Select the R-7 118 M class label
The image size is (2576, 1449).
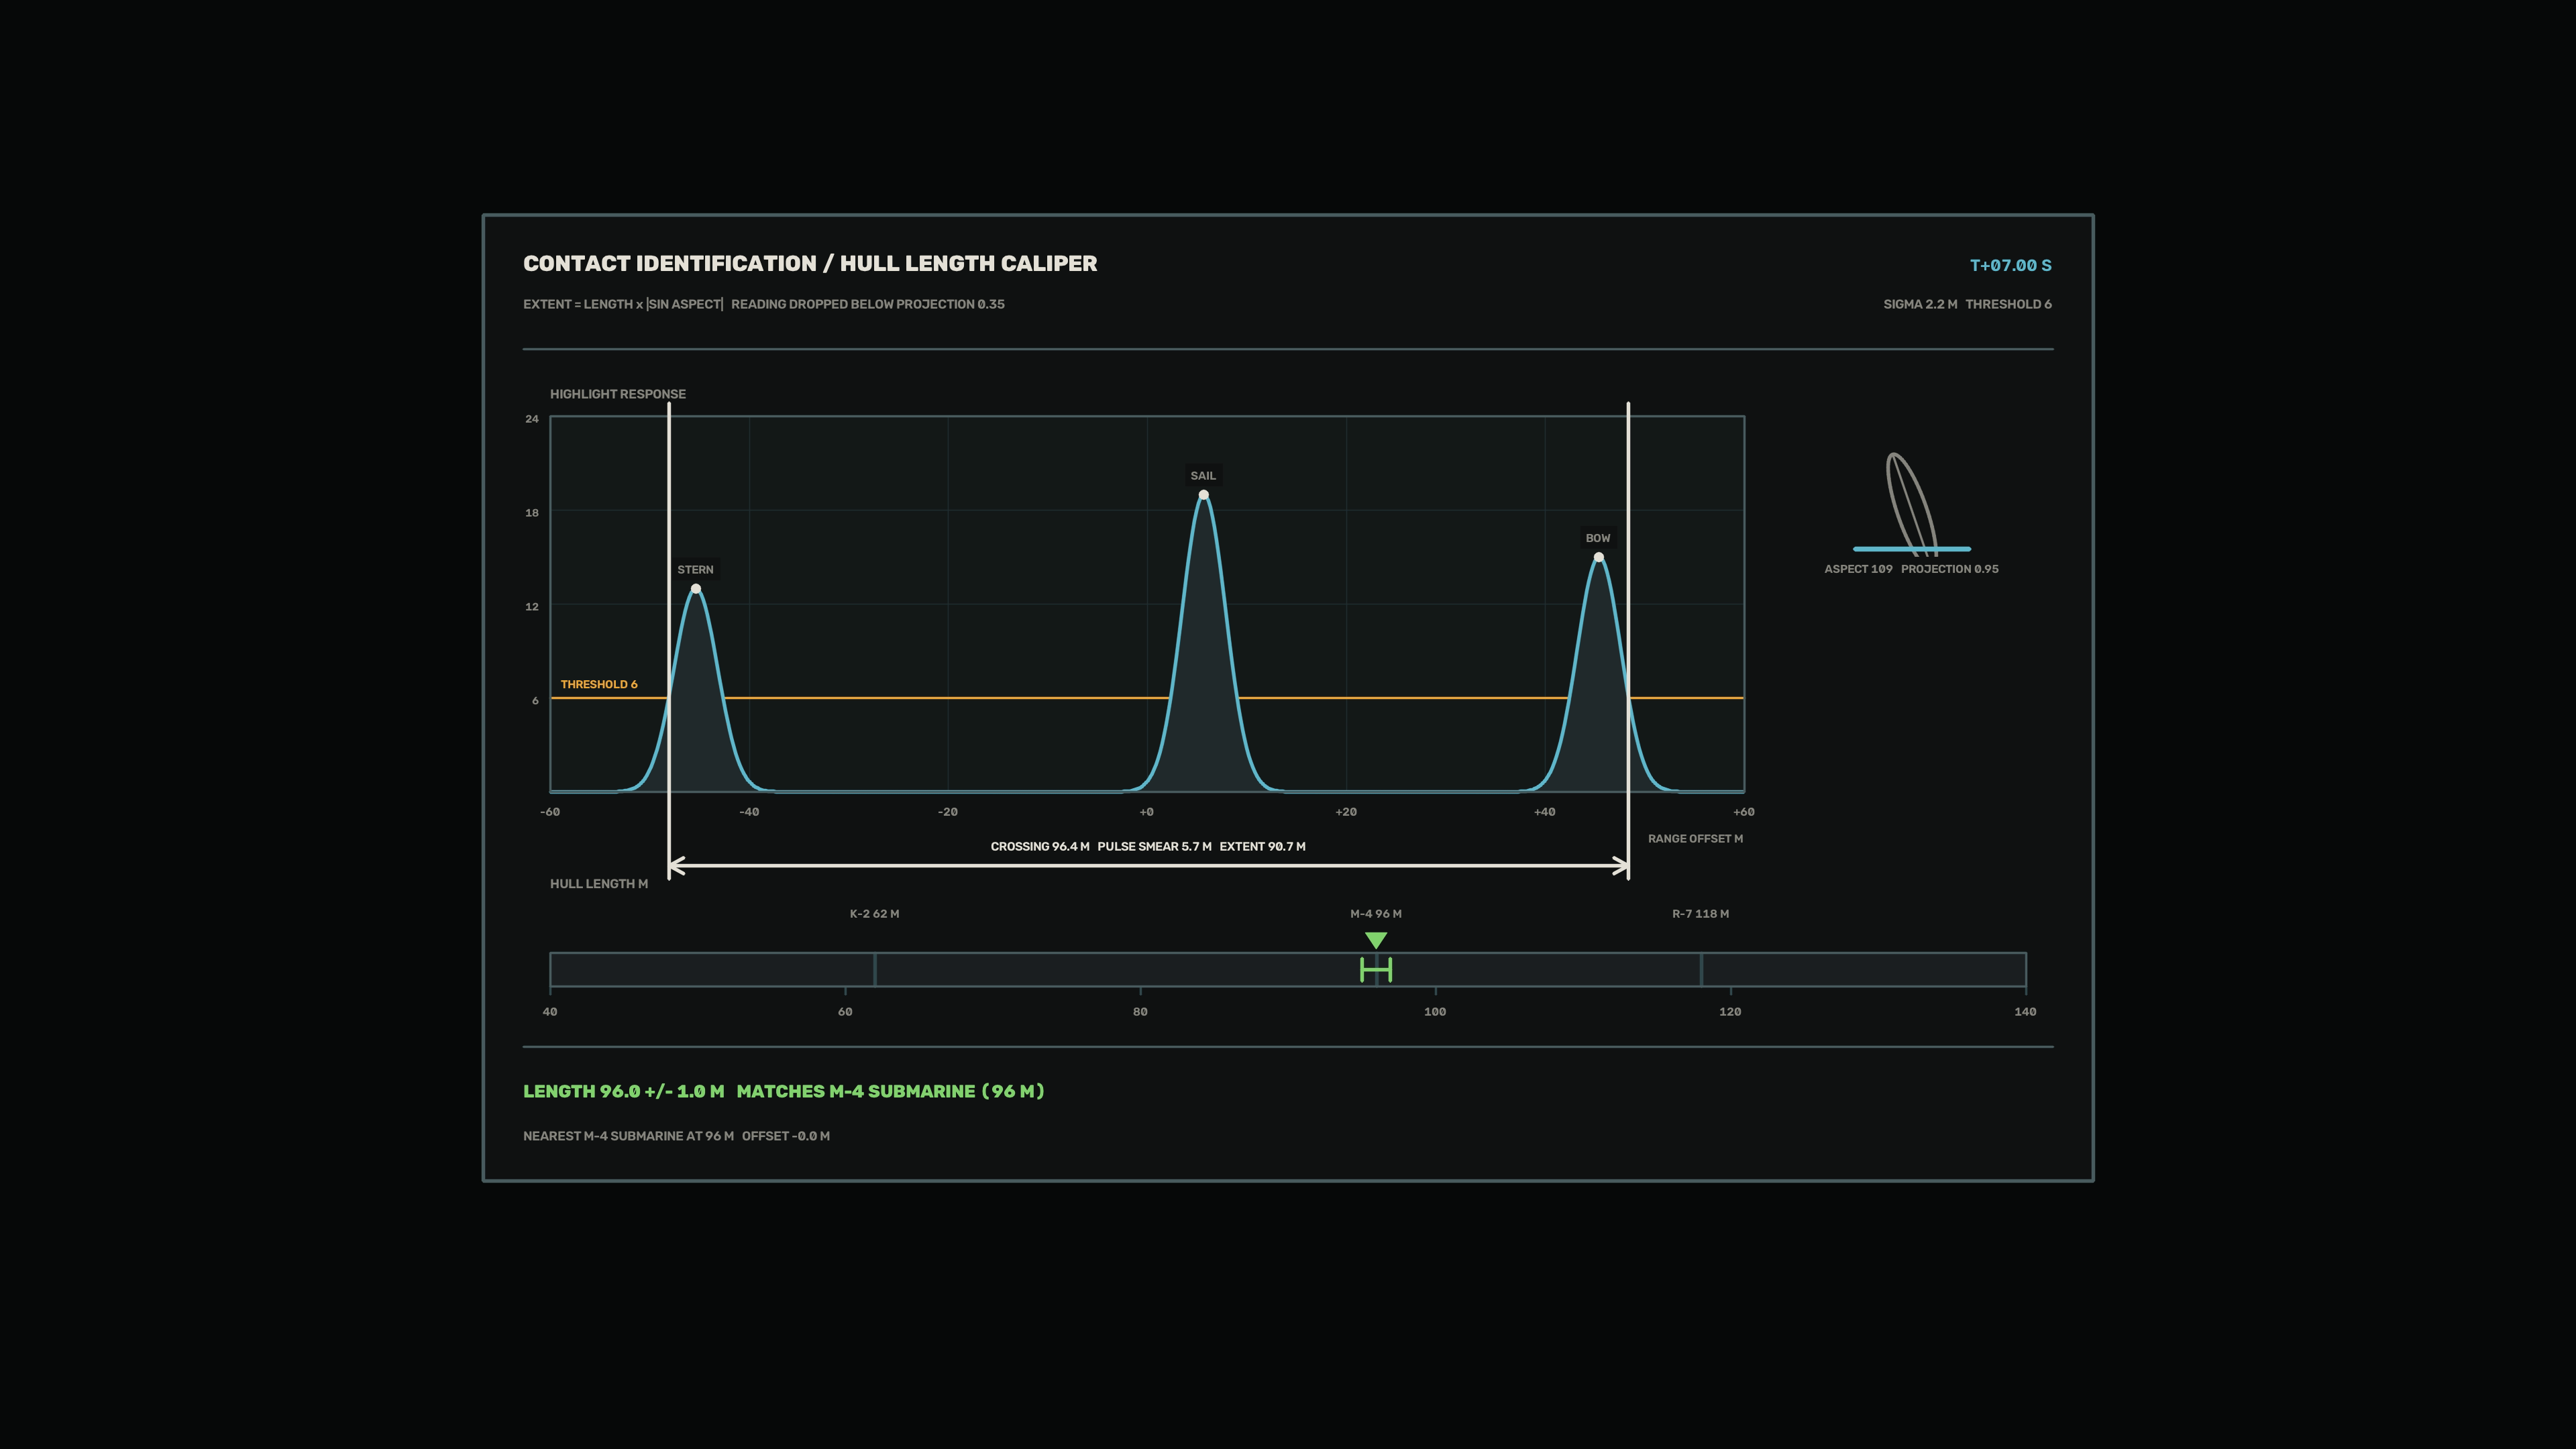coord(1700,914)
